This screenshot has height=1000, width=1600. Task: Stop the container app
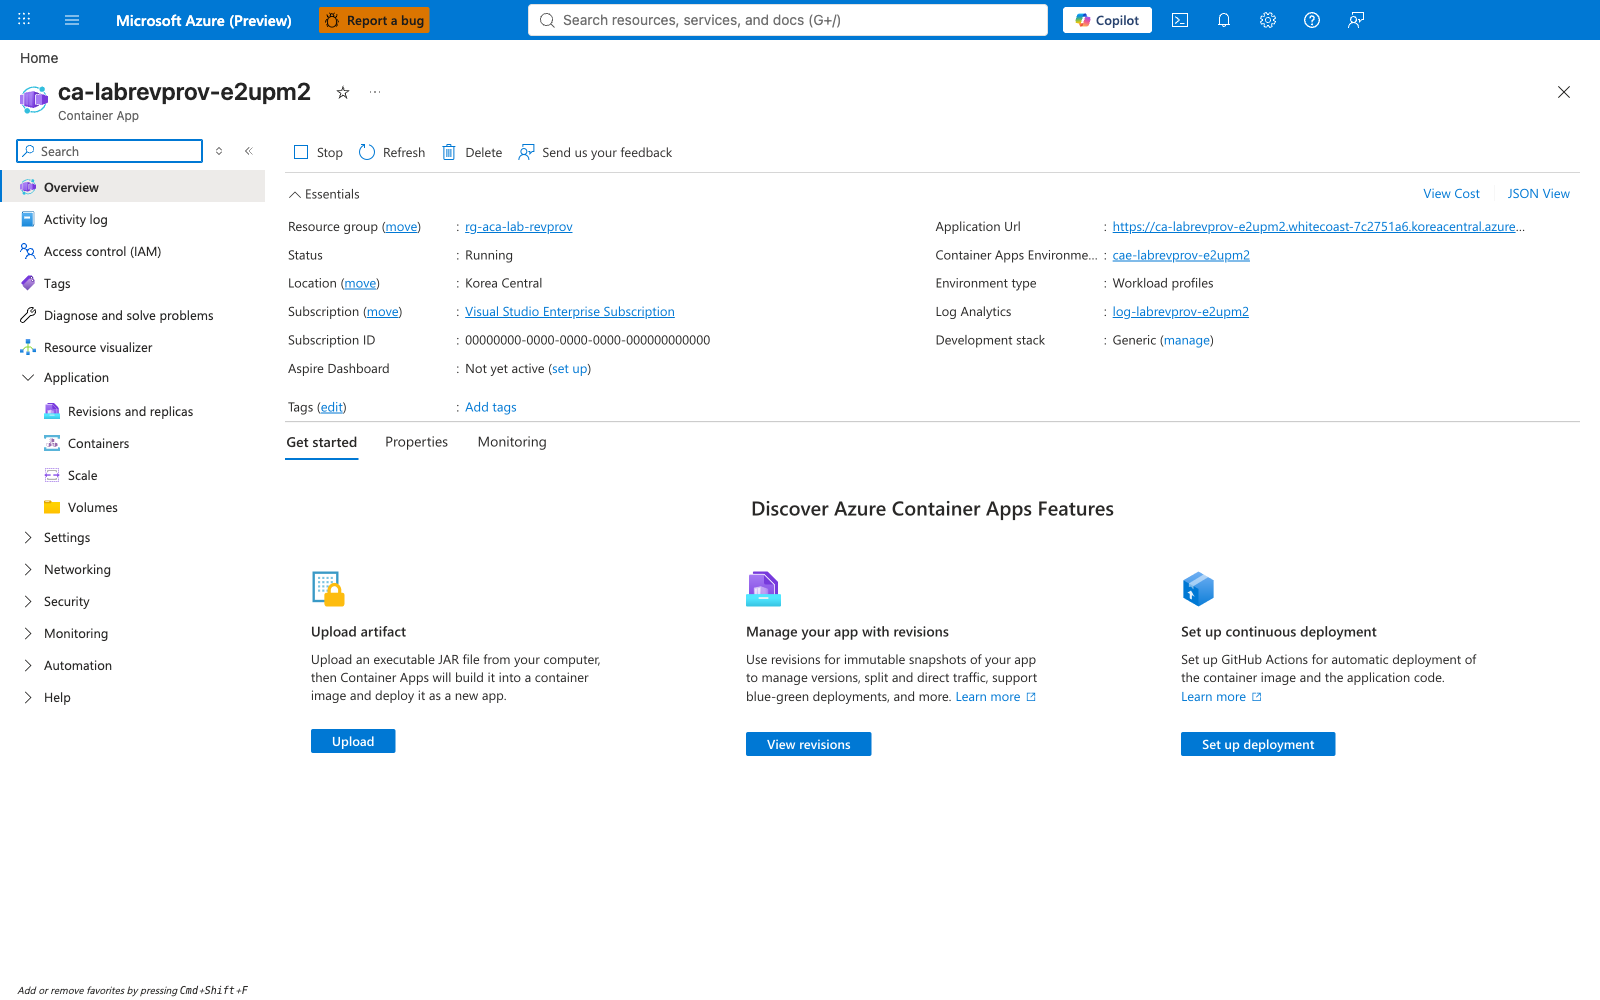[318, 152]
